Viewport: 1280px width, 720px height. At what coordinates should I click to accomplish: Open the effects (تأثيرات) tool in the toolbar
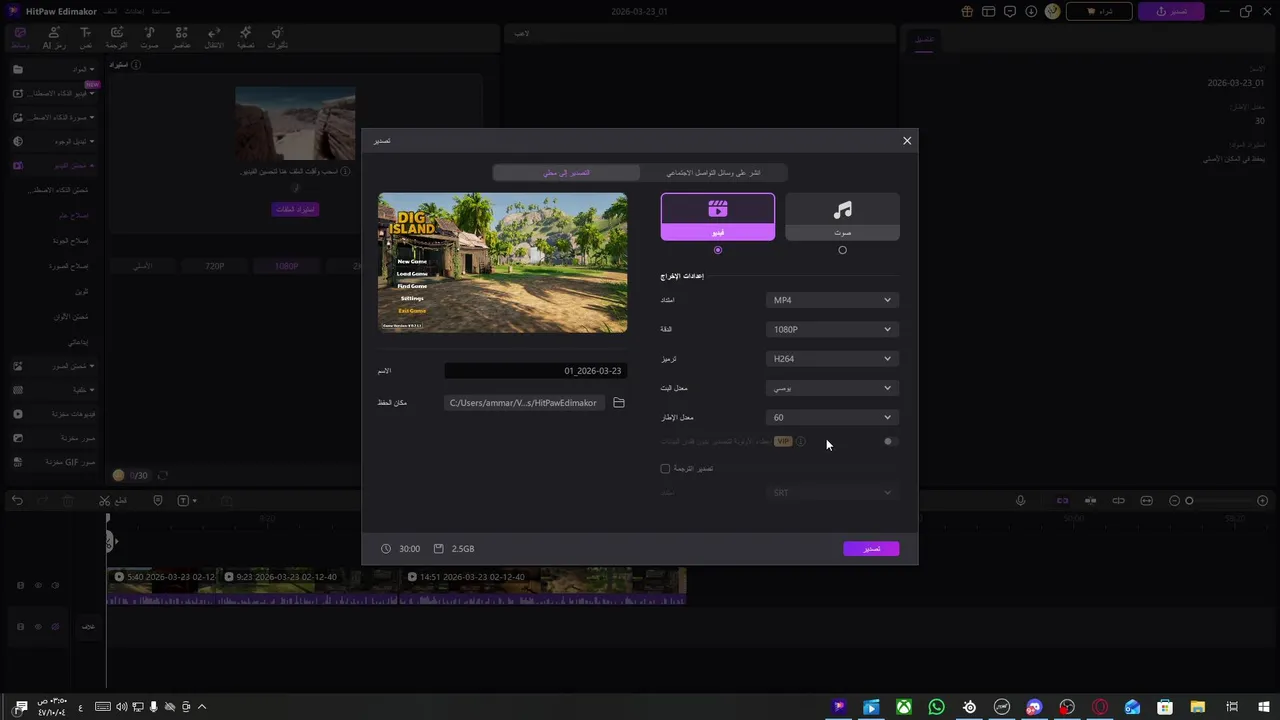(278, 38)
